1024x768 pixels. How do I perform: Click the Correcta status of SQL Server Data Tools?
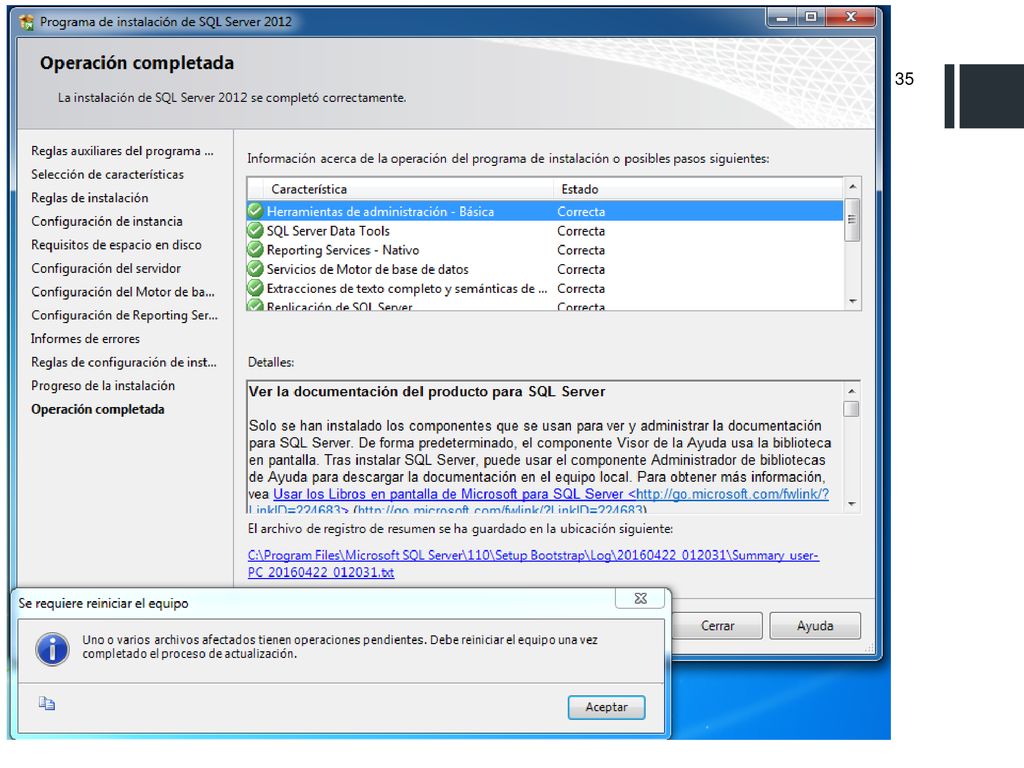(581, 231)
